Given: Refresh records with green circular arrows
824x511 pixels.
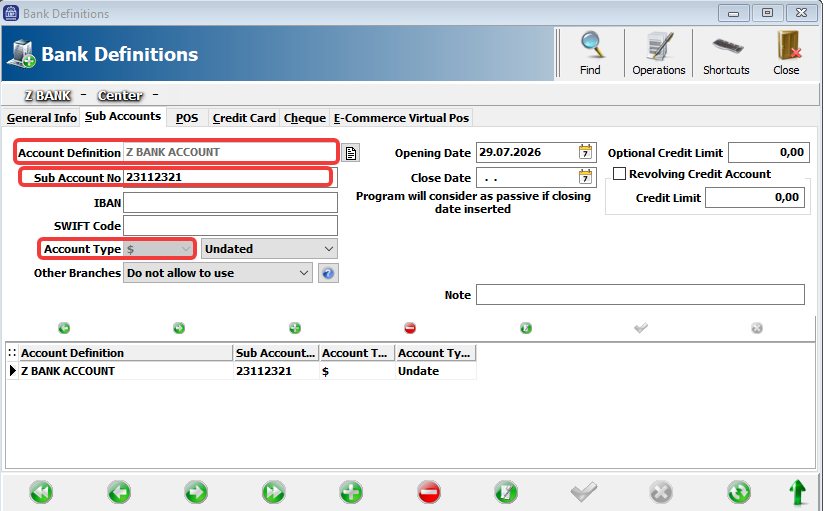Looking at the screenshot, I should pyautogui.click(x=739, y=493).
